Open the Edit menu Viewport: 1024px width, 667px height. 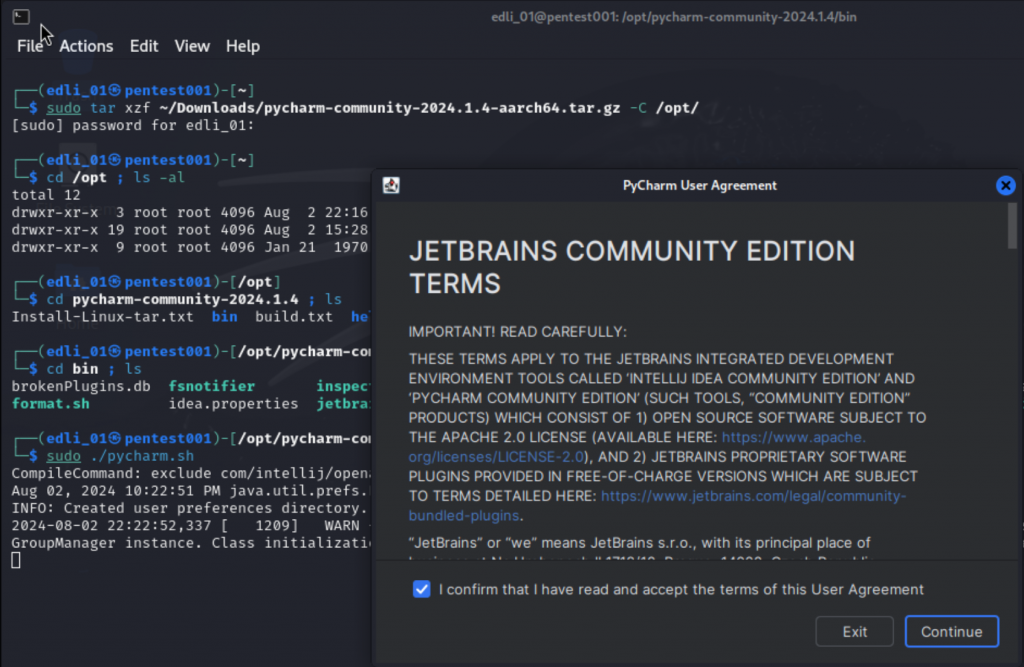pyautogui.click(x=144, y=46)
